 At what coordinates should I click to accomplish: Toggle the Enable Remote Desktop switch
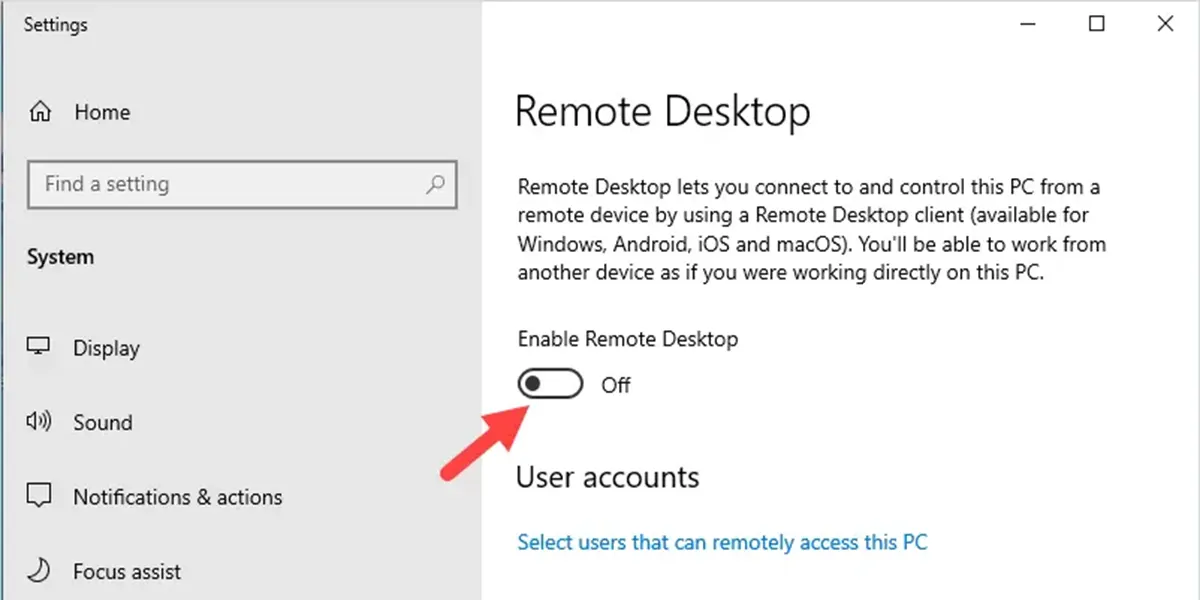pos(550,384)
